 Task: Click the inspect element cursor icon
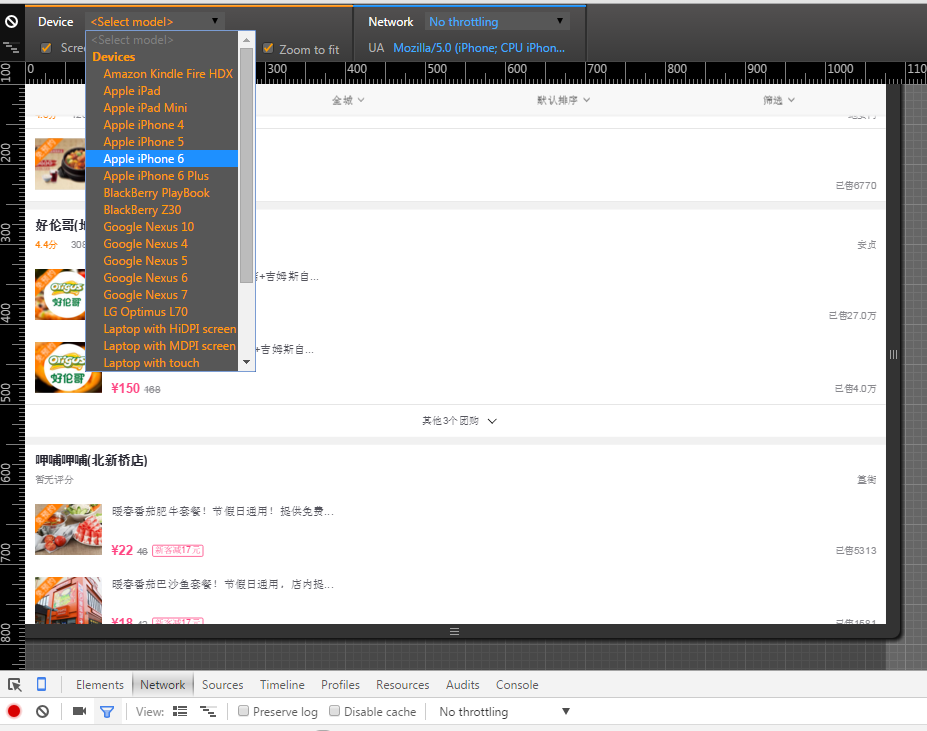pos(15,685)
